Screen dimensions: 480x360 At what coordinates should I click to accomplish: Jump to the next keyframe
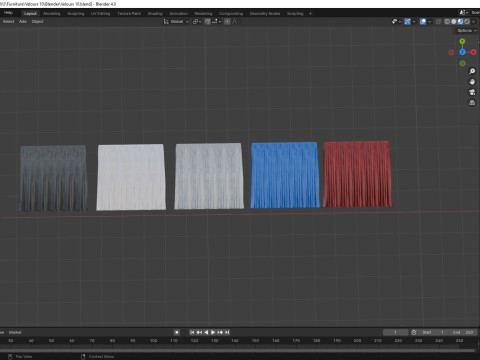click(220, 332)
